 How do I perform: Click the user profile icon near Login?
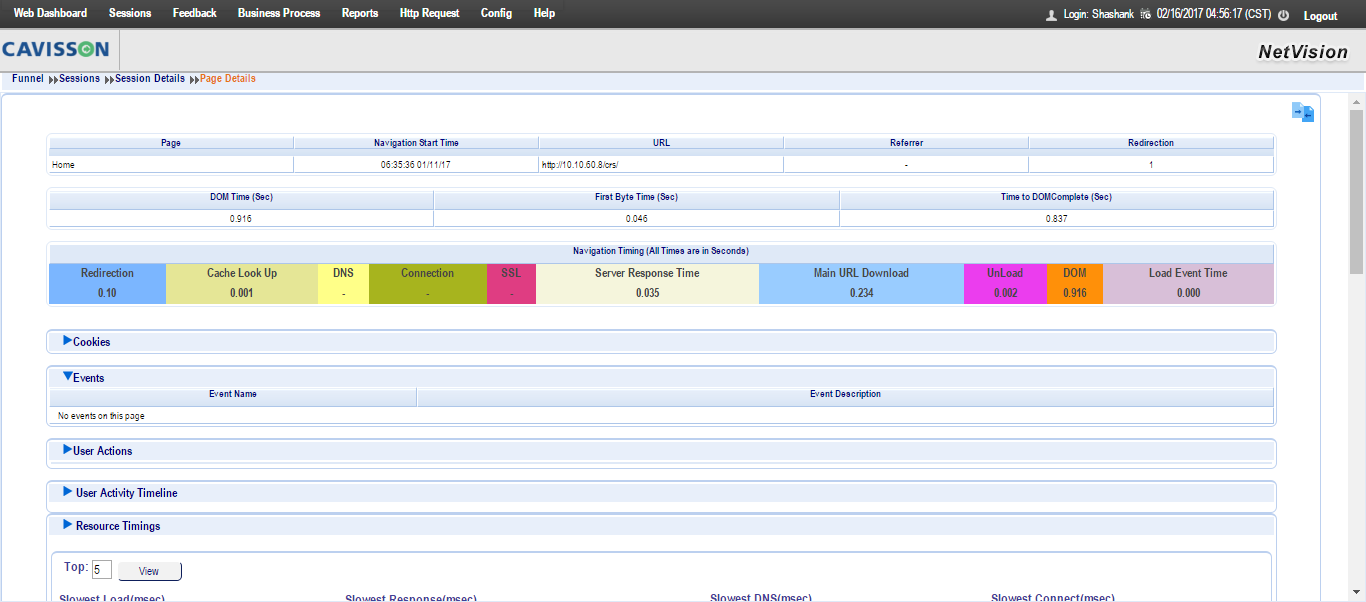pos(1051,15)
